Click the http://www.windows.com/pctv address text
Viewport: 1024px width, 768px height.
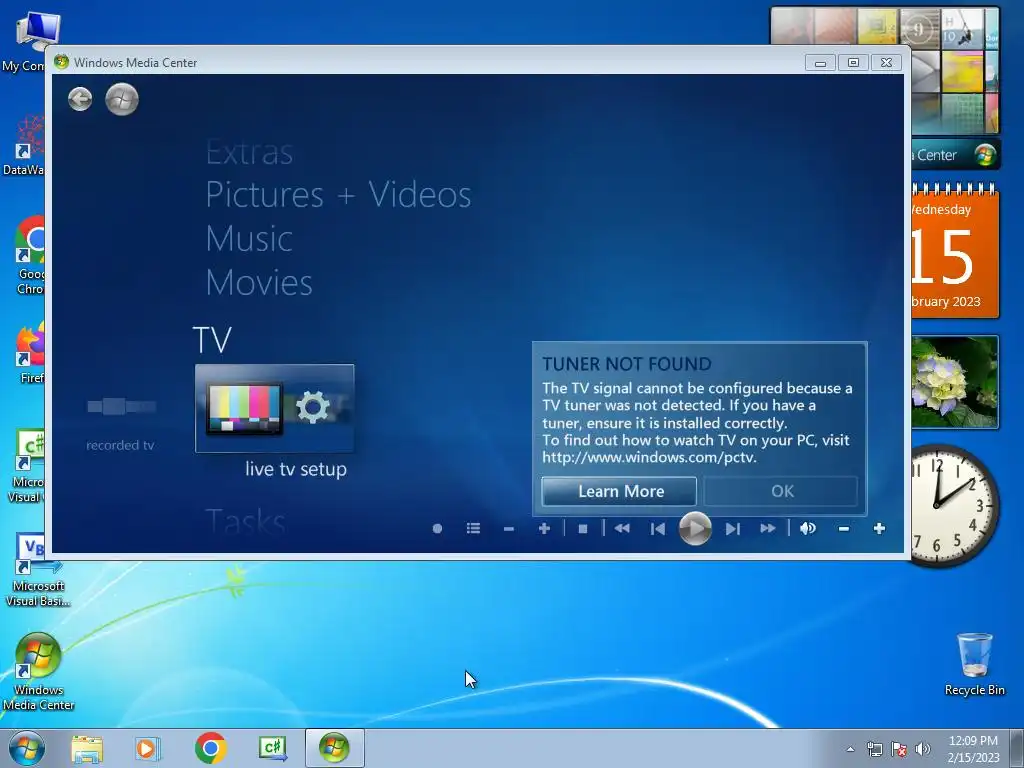pyautogui.click(x=649, y=457)
